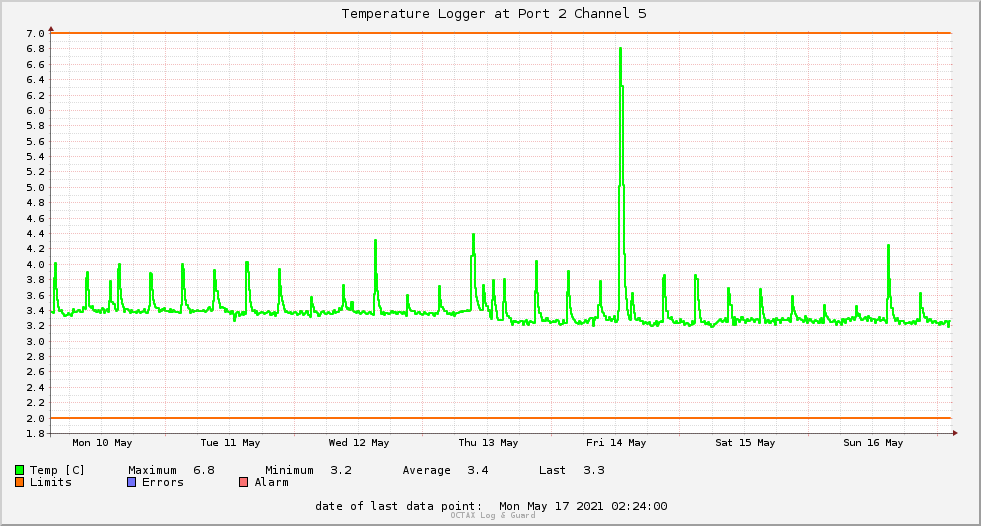Viewport: 981px width, 526px height.
Task: Click the 5.0 y-axis label
Action: (x=35, y=188)
